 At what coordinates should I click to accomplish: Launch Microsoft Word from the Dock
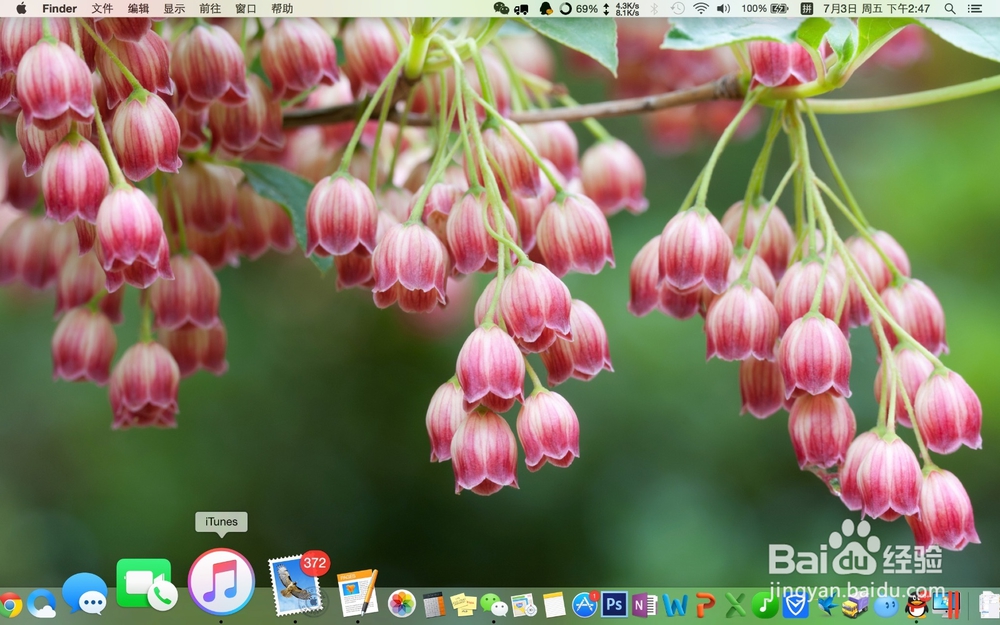click(675, 605)
